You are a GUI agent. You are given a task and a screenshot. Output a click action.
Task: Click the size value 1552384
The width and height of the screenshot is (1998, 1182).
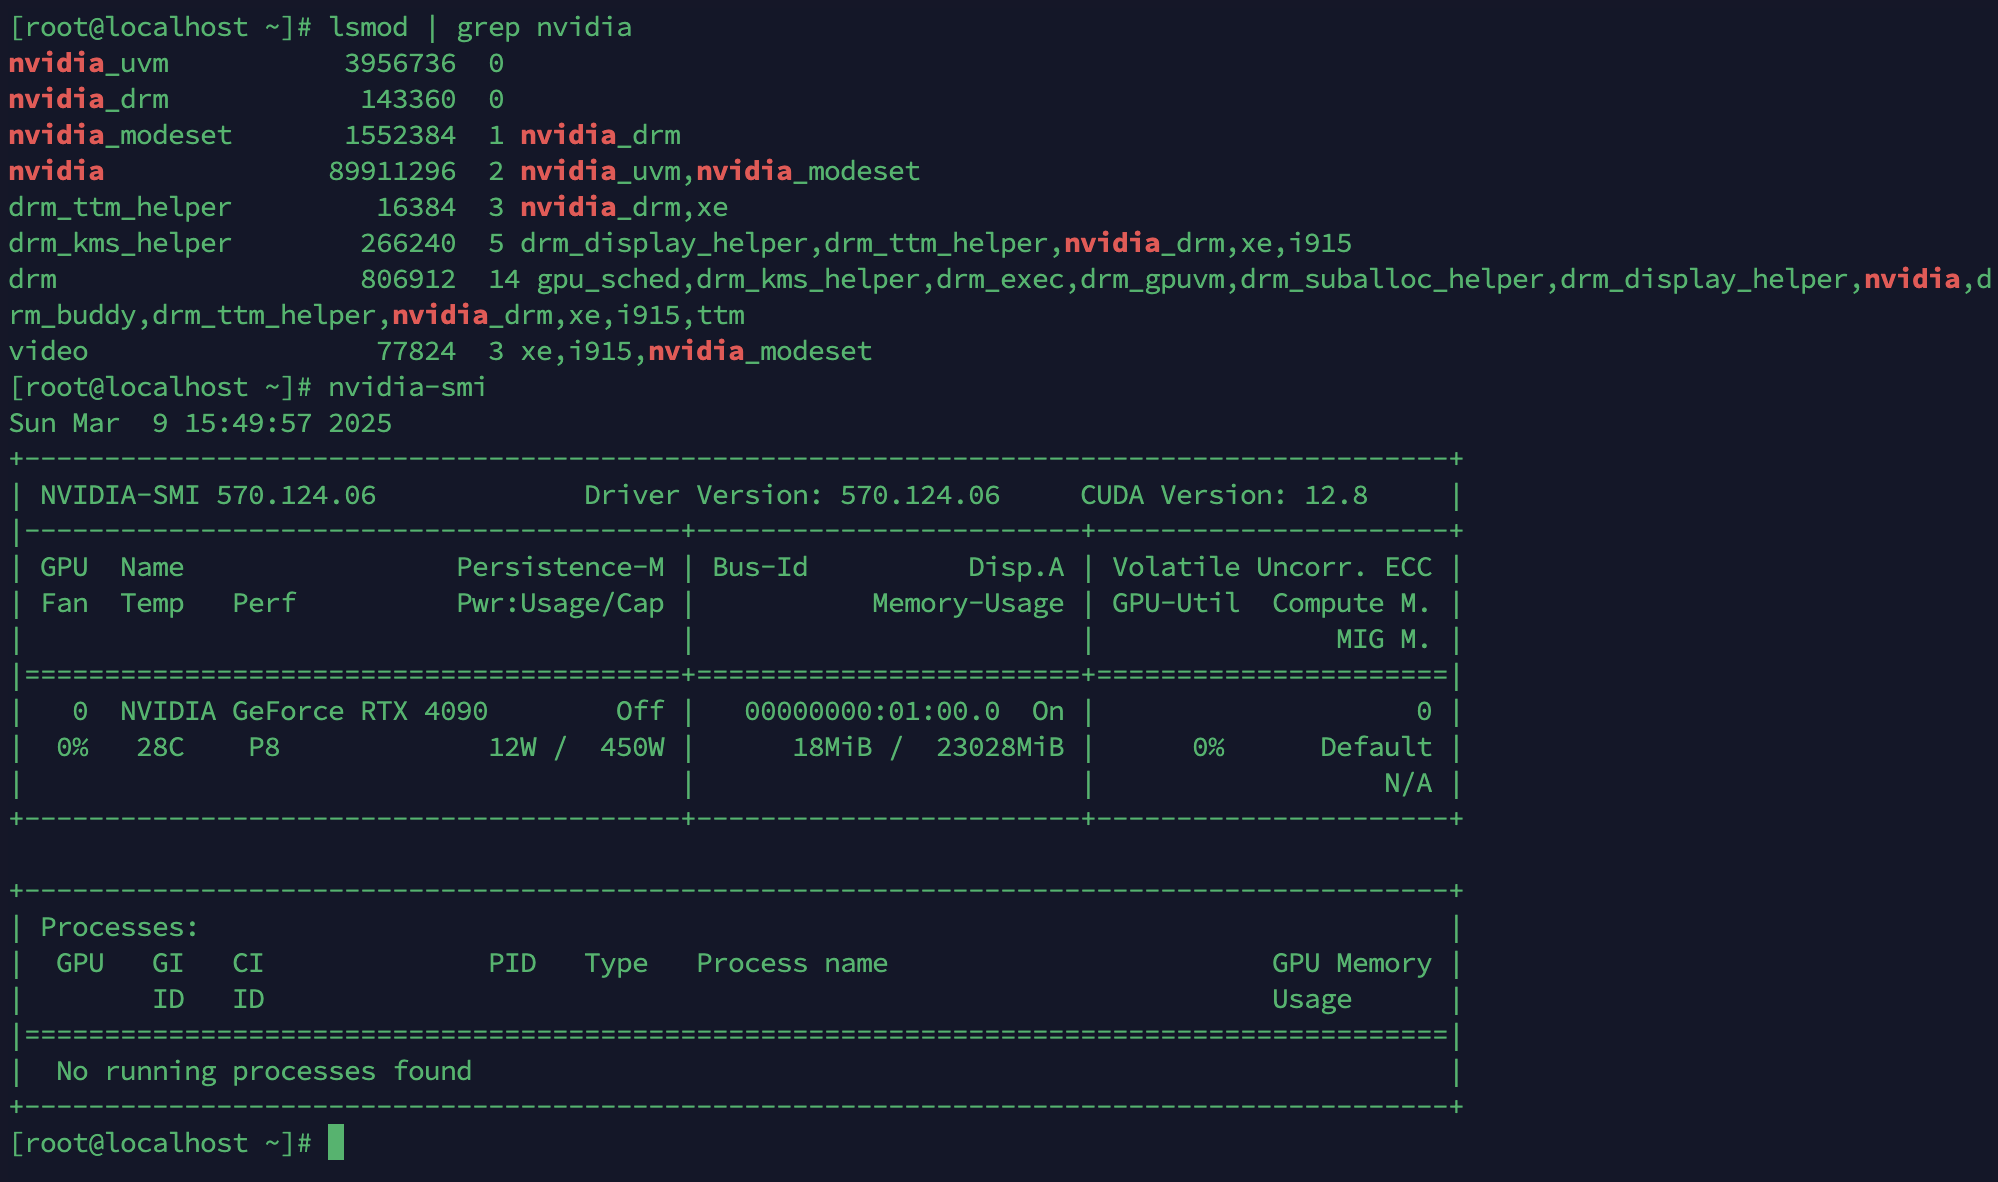[x=400, y=135]
